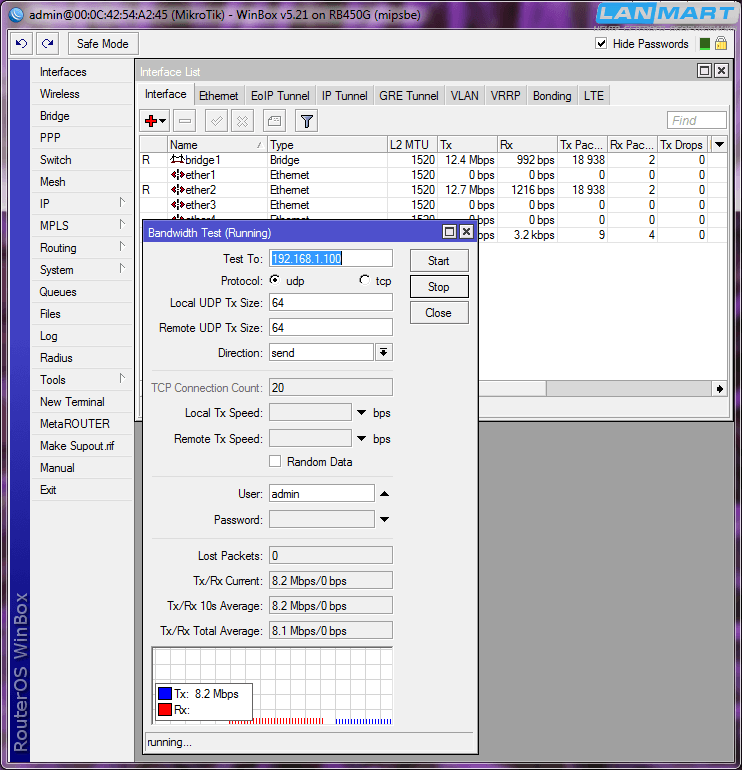The image size is (742, 770).
Task: Switch to the VLAN tab
Action: point(465,95)
